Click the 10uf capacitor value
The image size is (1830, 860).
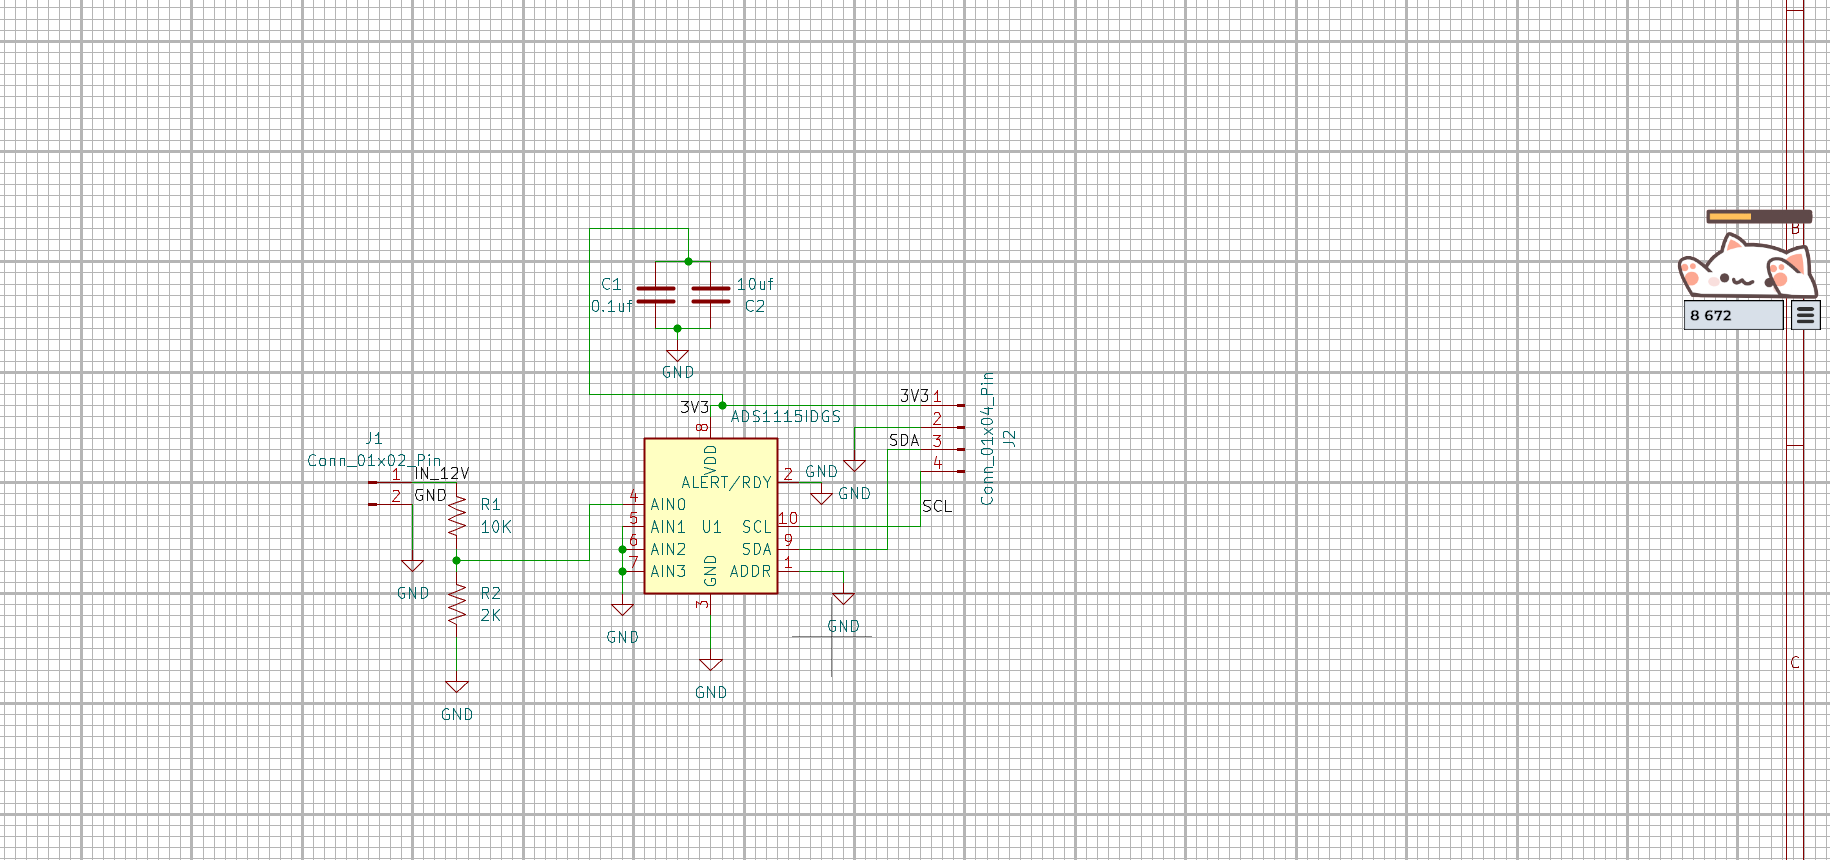click(x=755, y=284)
